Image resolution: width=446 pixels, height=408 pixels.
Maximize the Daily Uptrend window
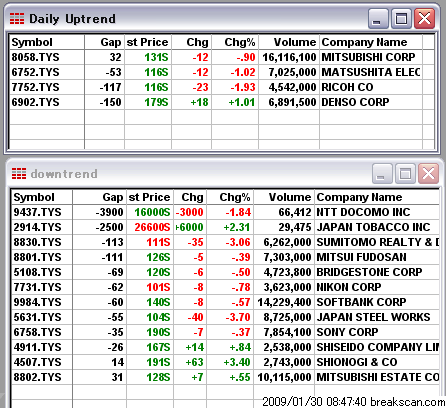pyautogui.click(x=401, y=18)
